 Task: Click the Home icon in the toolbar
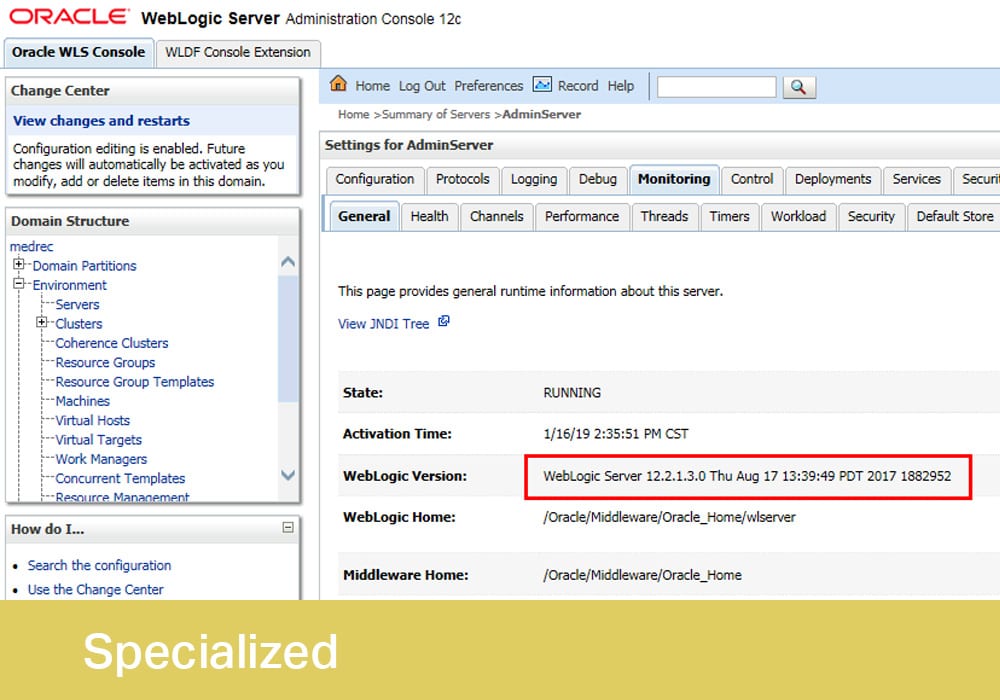pos(338,86)
